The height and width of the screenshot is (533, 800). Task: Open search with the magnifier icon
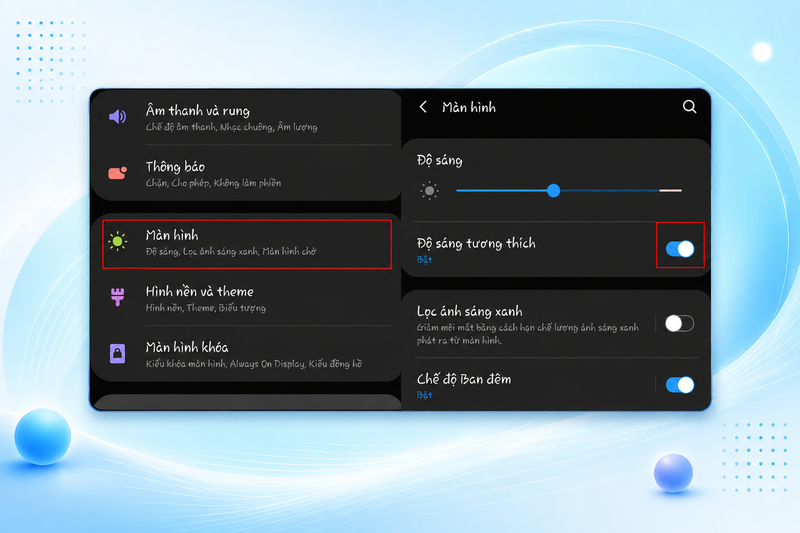(x=689, y=106)
